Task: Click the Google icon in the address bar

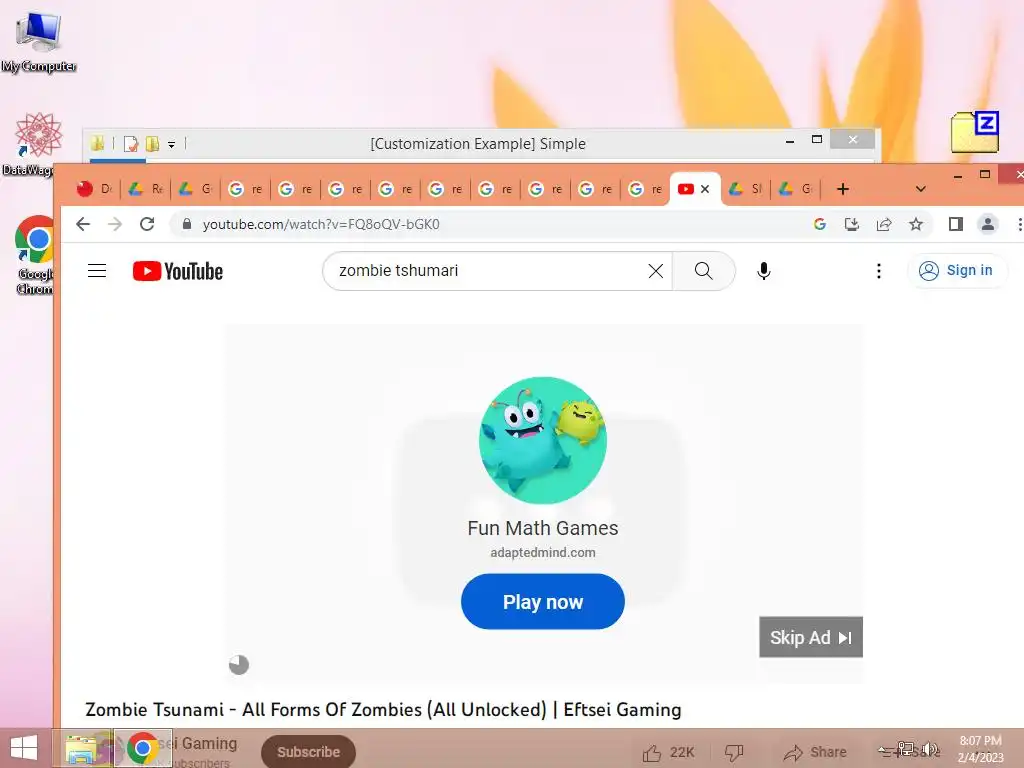Action: pos(820,224)
